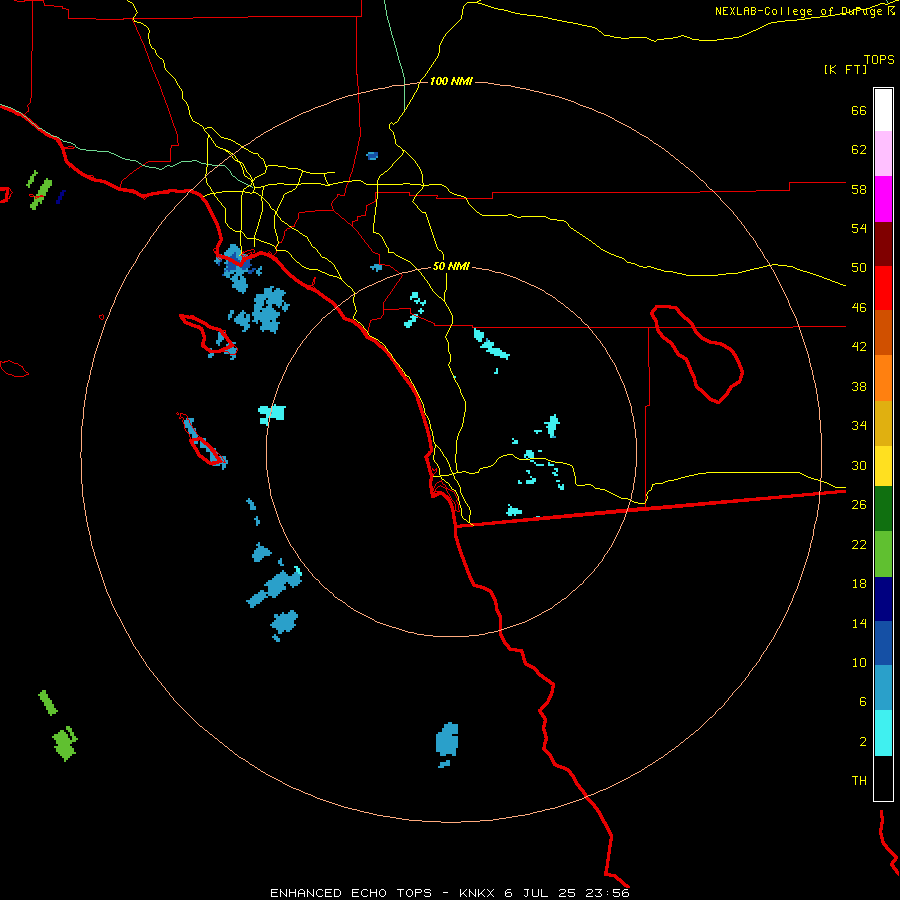Click the "TOPS" legend title
The width and height of the screenshot is (900, 900).
tap(879, 60)
